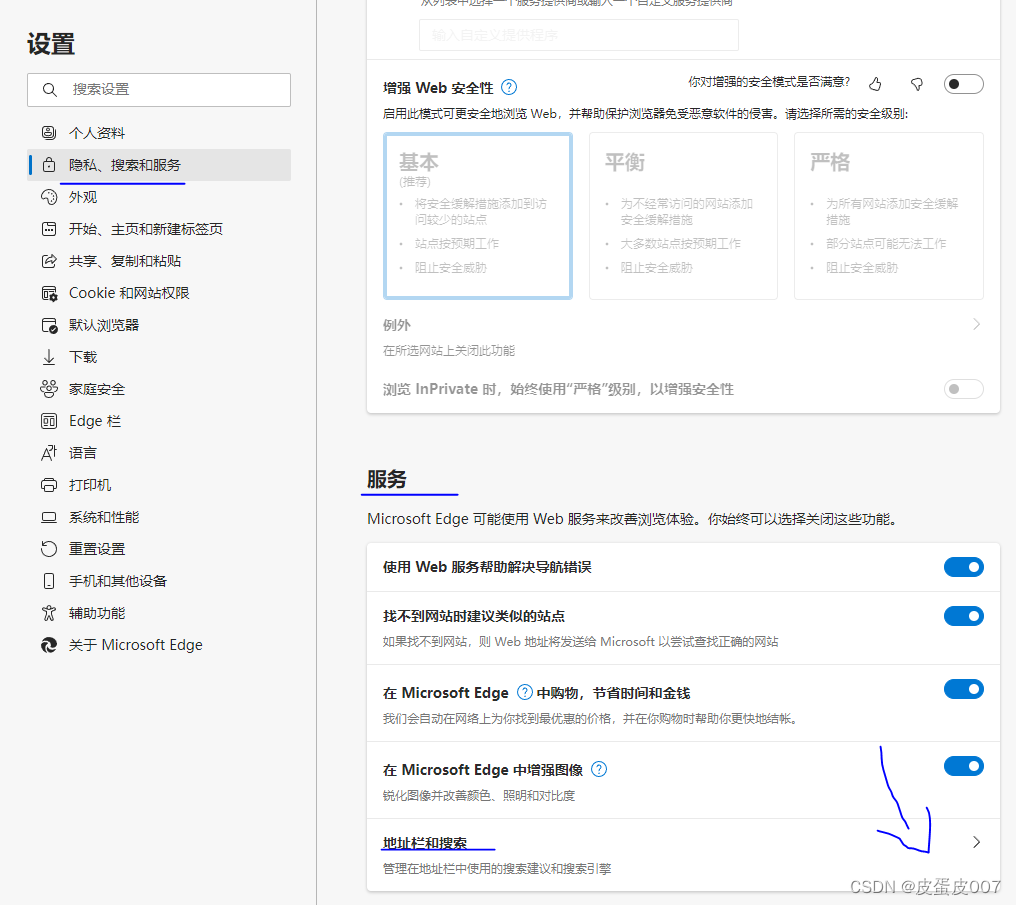Click the thumbs-down feedback icon
This screenshot has width=1016, height=905.
pos(916,84)
